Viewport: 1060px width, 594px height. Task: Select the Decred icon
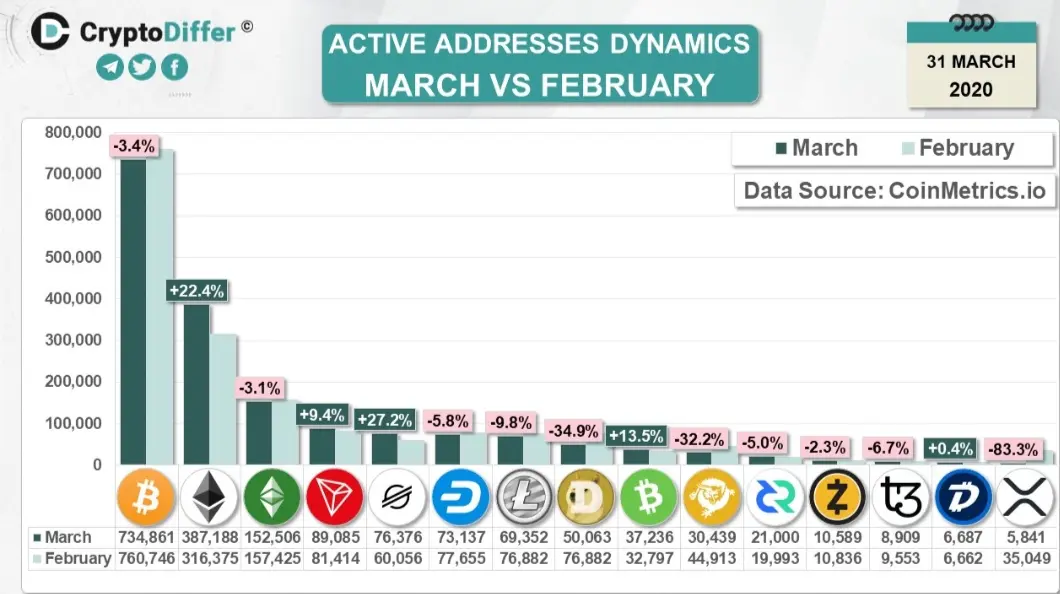[774, 497]
